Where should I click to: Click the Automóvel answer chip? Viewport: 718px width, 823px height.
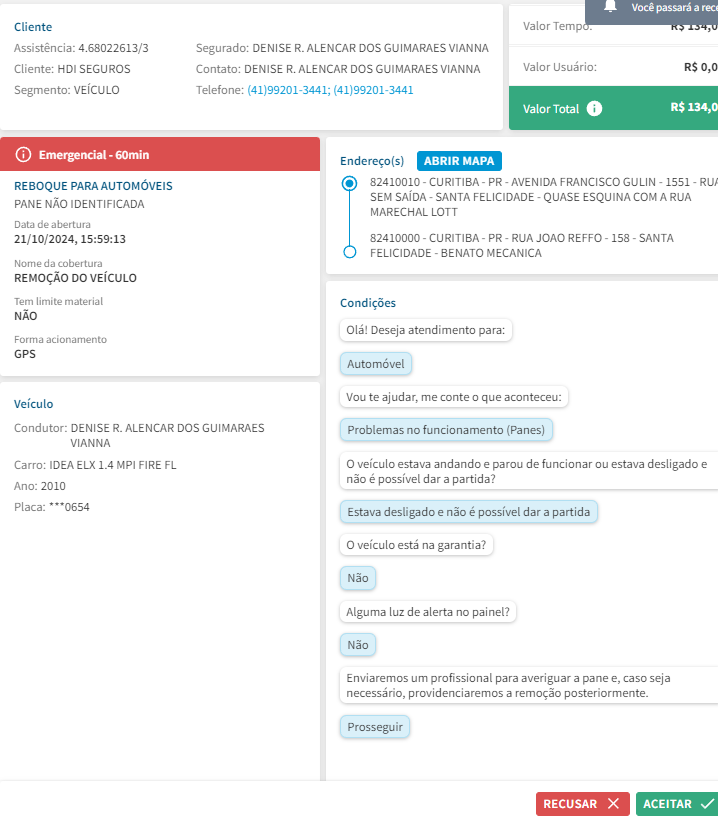376,364
